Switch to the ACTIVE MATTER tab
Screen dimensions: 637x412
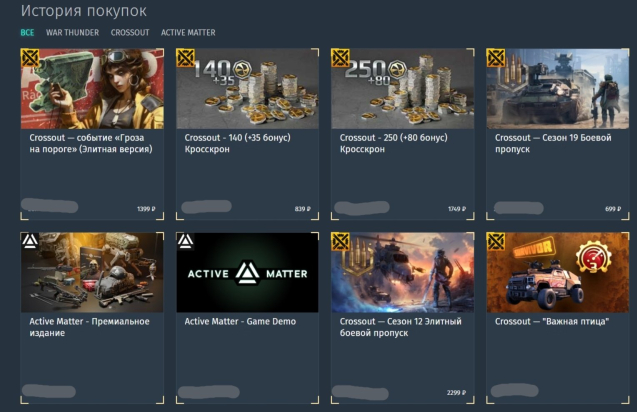tap(188, 33)
